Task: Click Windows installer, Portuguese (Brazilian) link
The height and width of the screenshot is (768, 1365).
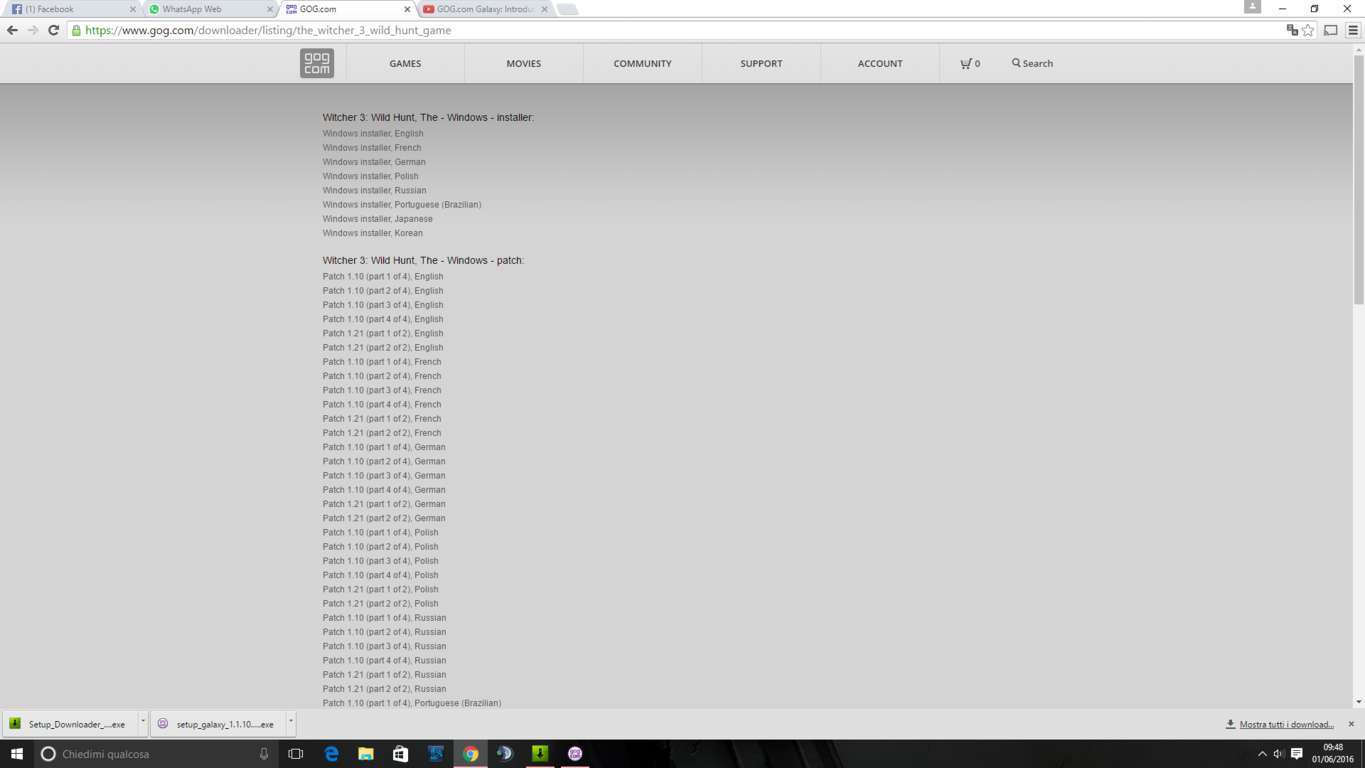Action: pyautogui.click(x=402, y=204)
